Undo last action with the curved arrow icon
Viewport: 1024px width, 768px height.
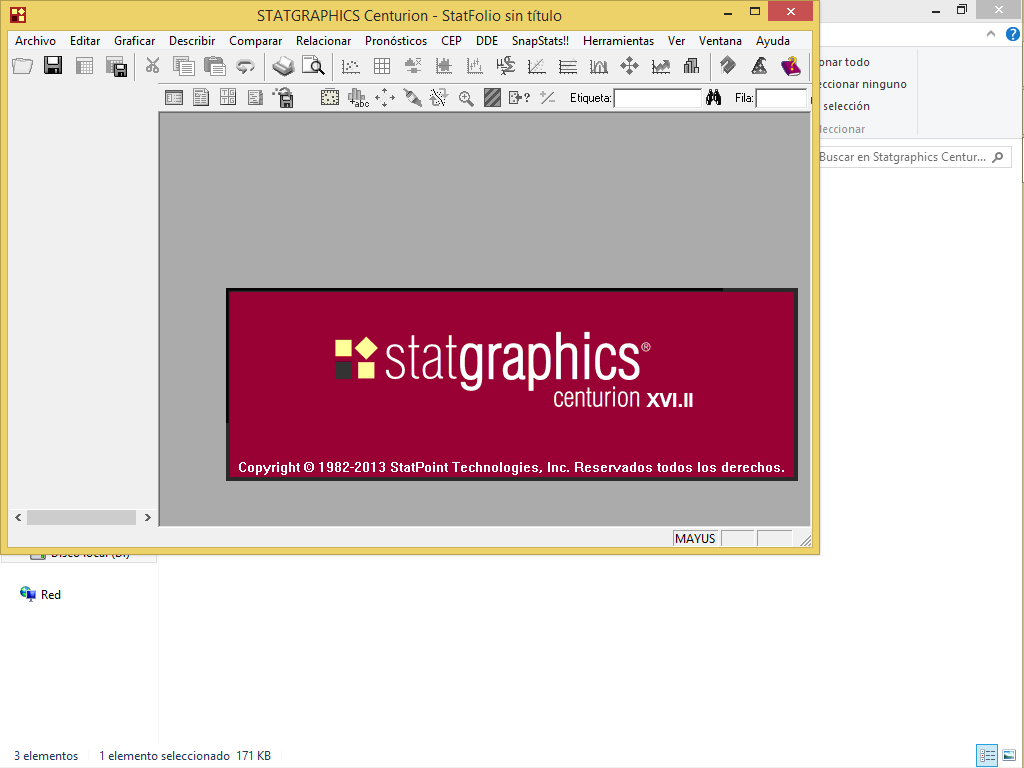[245, 66]
